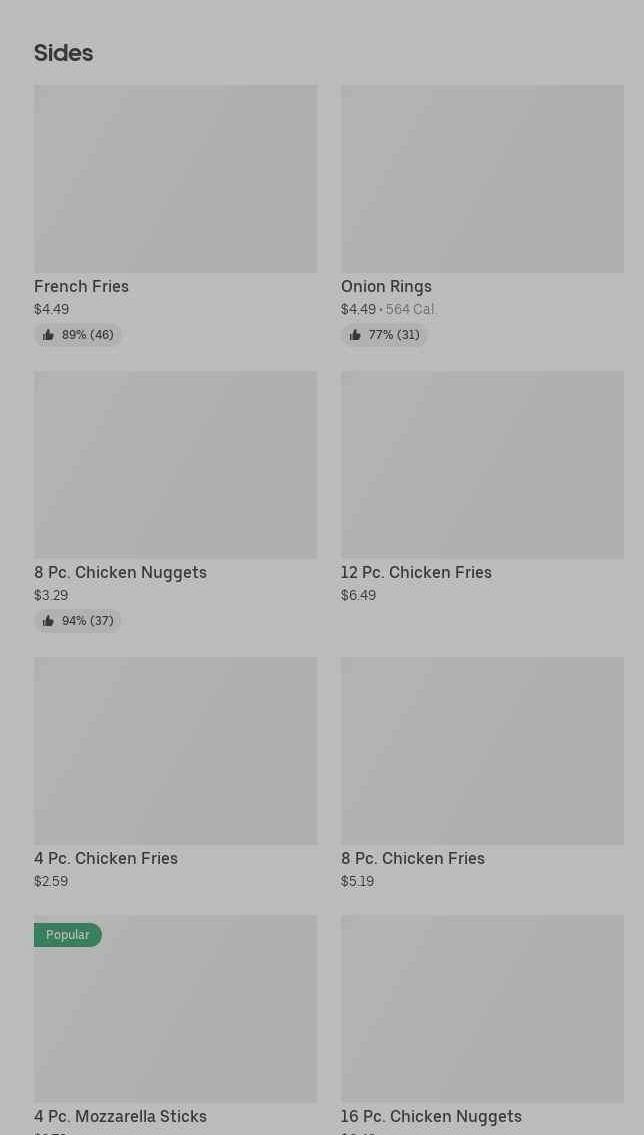This screenshot has height=1135, width=644.
Task: Open 8 Pc. Chicken Nuggets title link
Action: tap(120, 572)
